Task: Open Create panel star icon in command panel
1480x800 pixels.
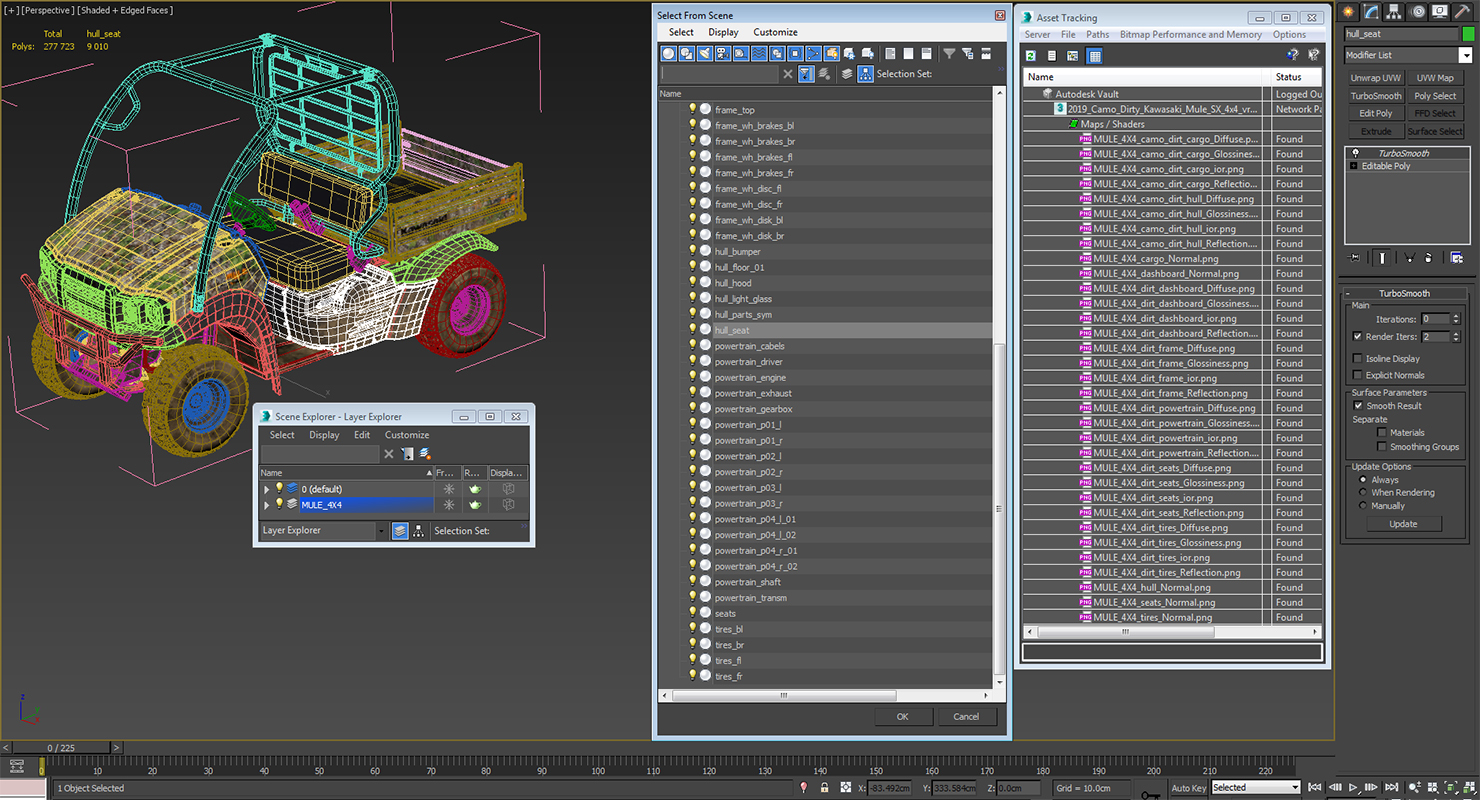Action: click(x=1350, y=12)
